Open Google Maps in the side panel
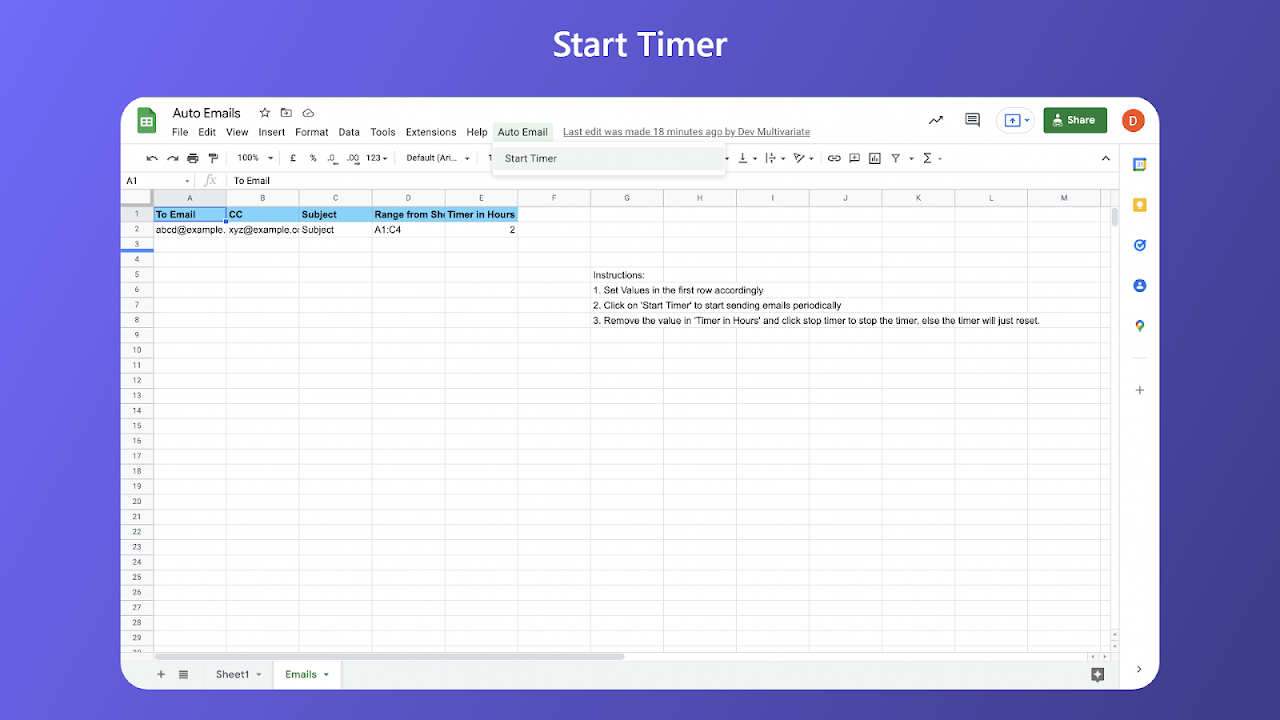1280x720 pixels. [1139, 325]
